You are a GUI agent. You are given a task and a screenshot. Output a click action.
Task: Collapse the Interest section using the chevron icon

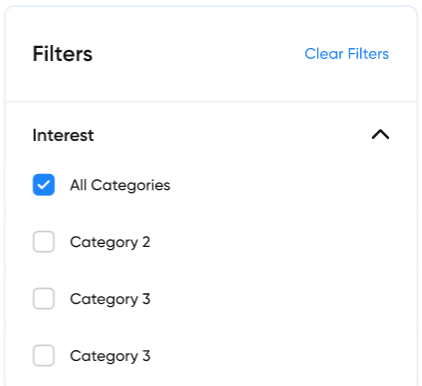coord(380,135)
